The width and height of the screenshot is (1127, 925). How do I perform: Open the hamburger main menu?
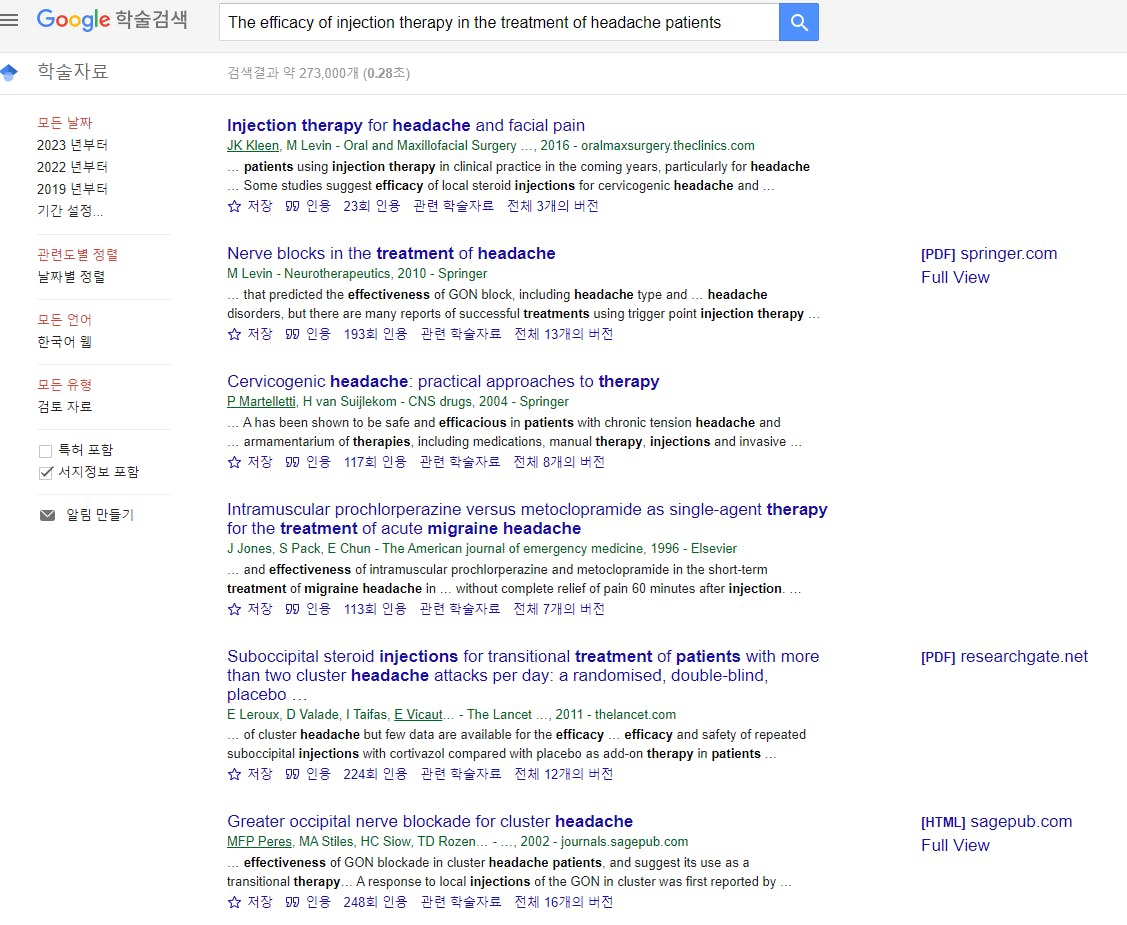(x=9, y=20)
